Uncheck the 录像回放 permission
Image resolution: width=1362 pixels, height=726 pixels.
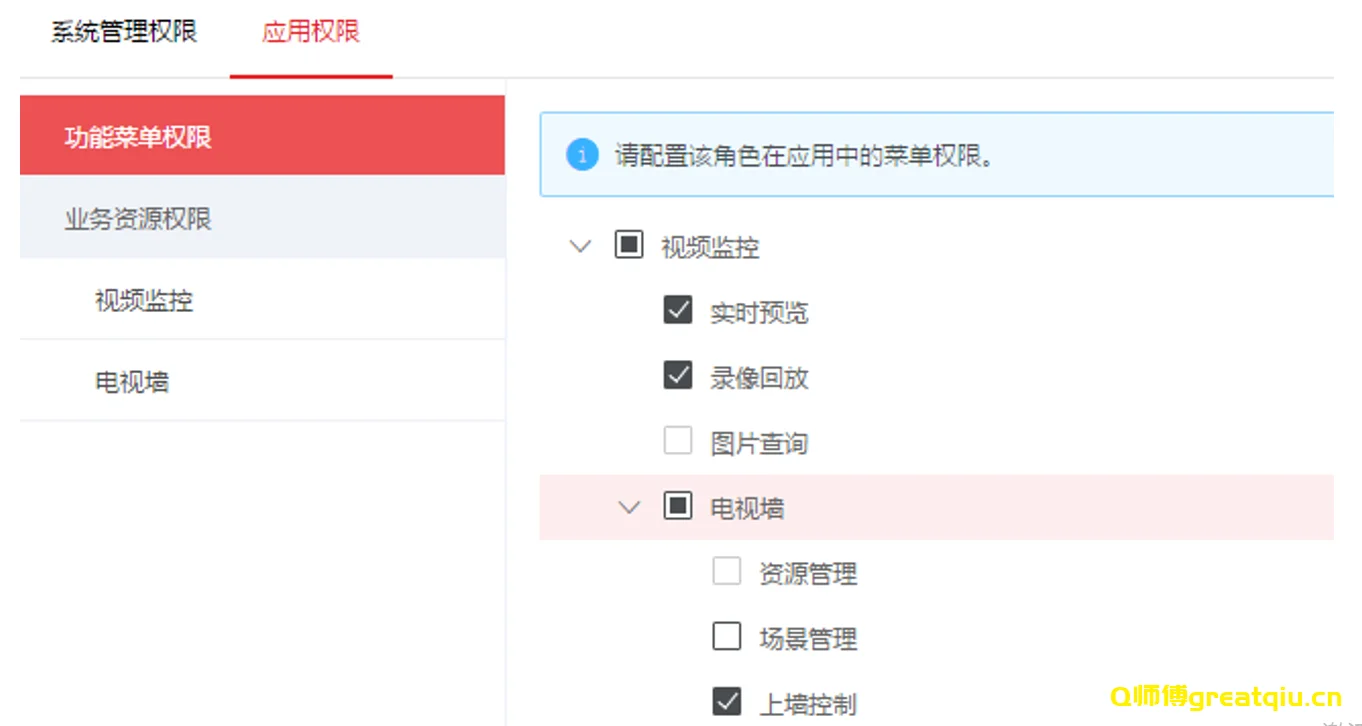(x=677, y=375)
